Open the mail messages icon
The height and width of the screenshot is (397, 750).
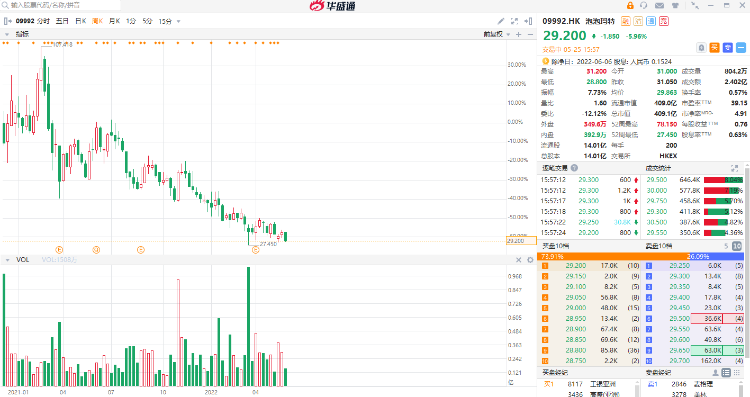660,5
